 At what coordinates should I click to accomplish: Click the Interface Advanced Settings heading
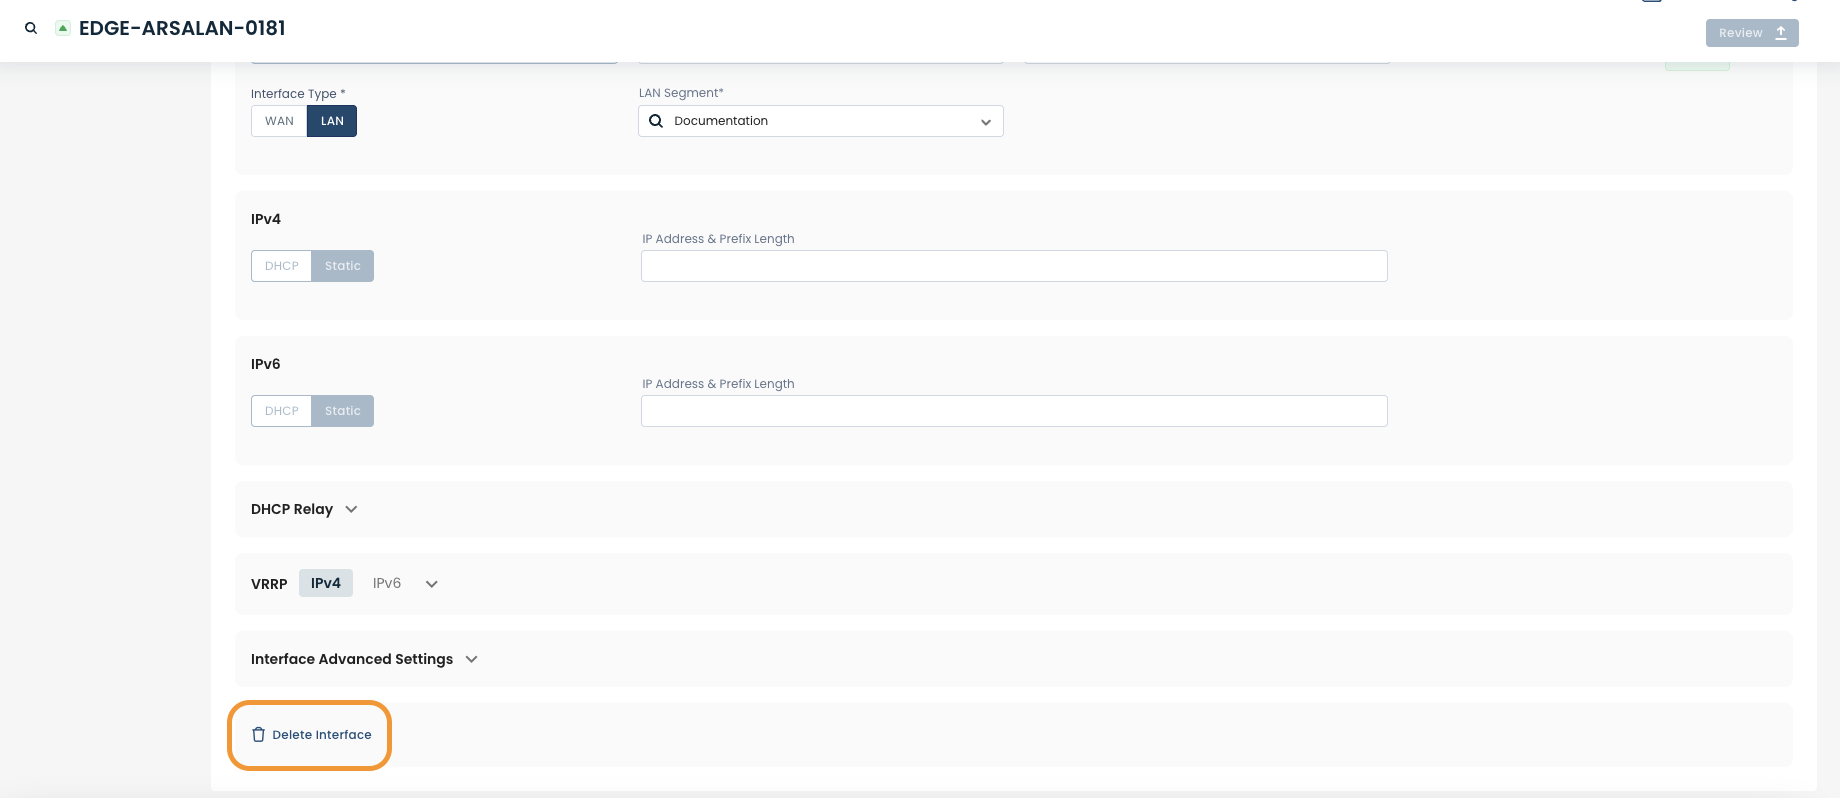[x=352, y=659]
